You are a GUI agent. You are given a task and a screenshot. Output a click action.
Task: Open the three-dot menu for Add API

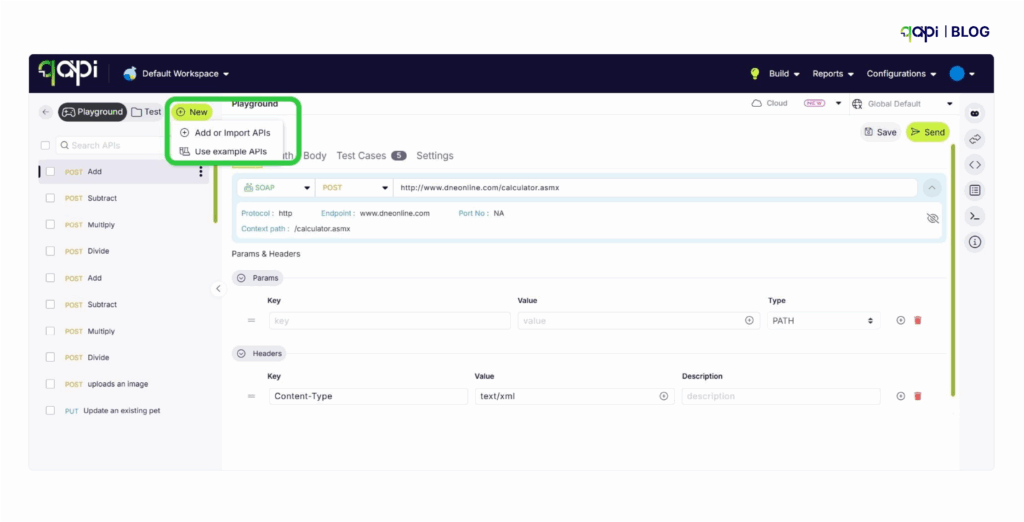click(x=201, y=172)
